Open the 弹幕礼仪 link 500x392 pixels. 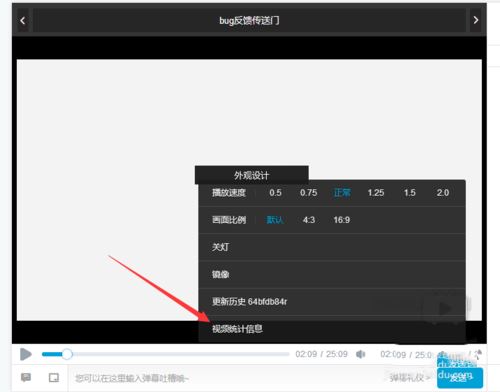coord(410,378)
